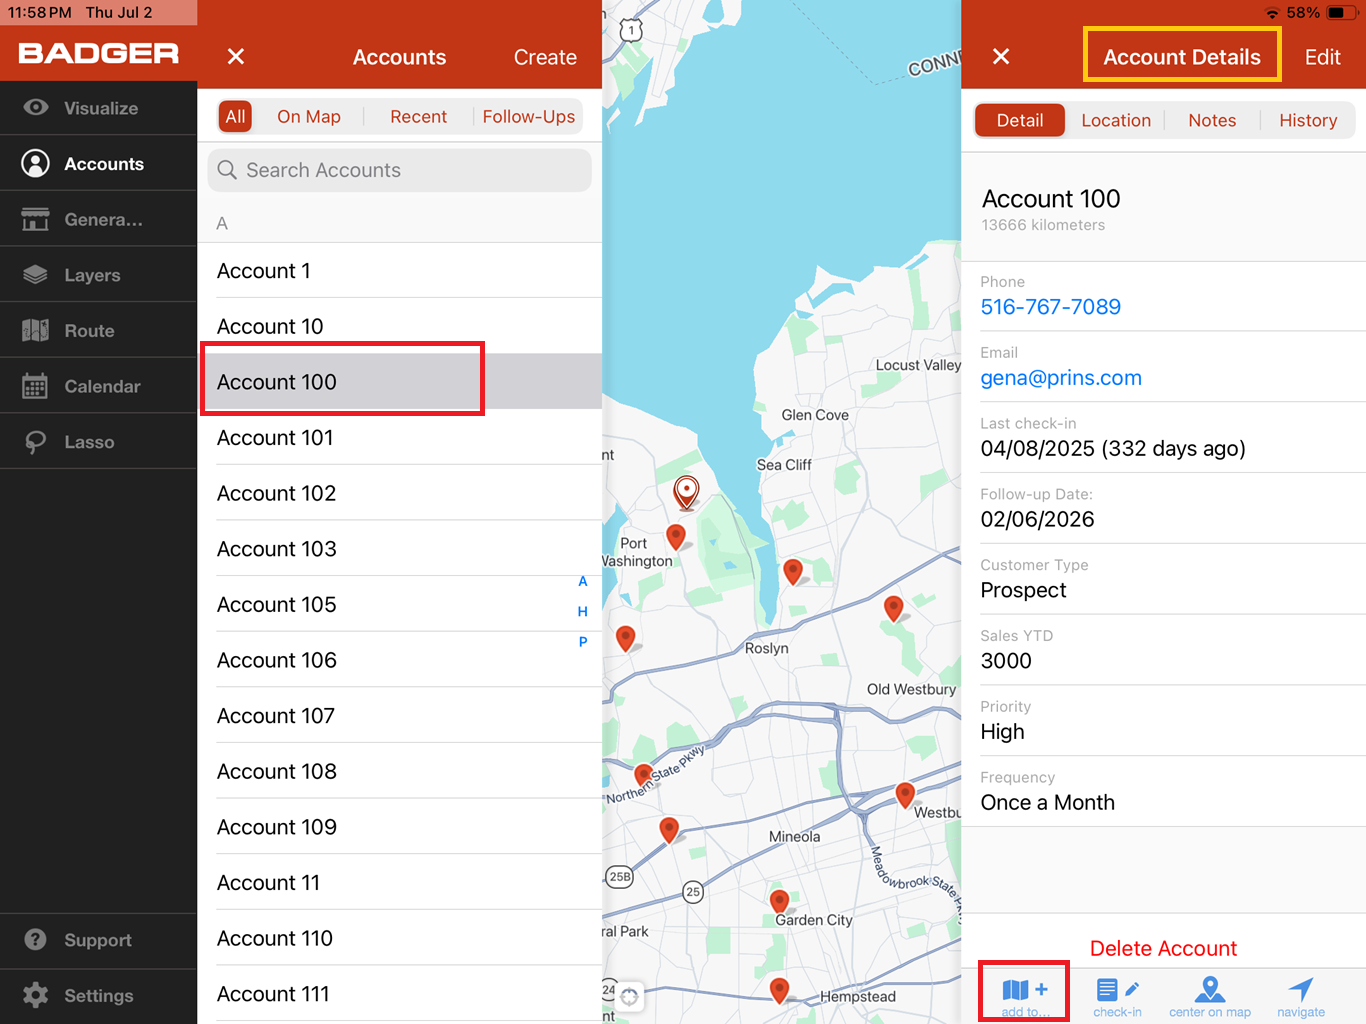The height and width of the screenshot is (1024, 1366).
Task: Open the Route map icon
Action: click(x=36, y=330)
